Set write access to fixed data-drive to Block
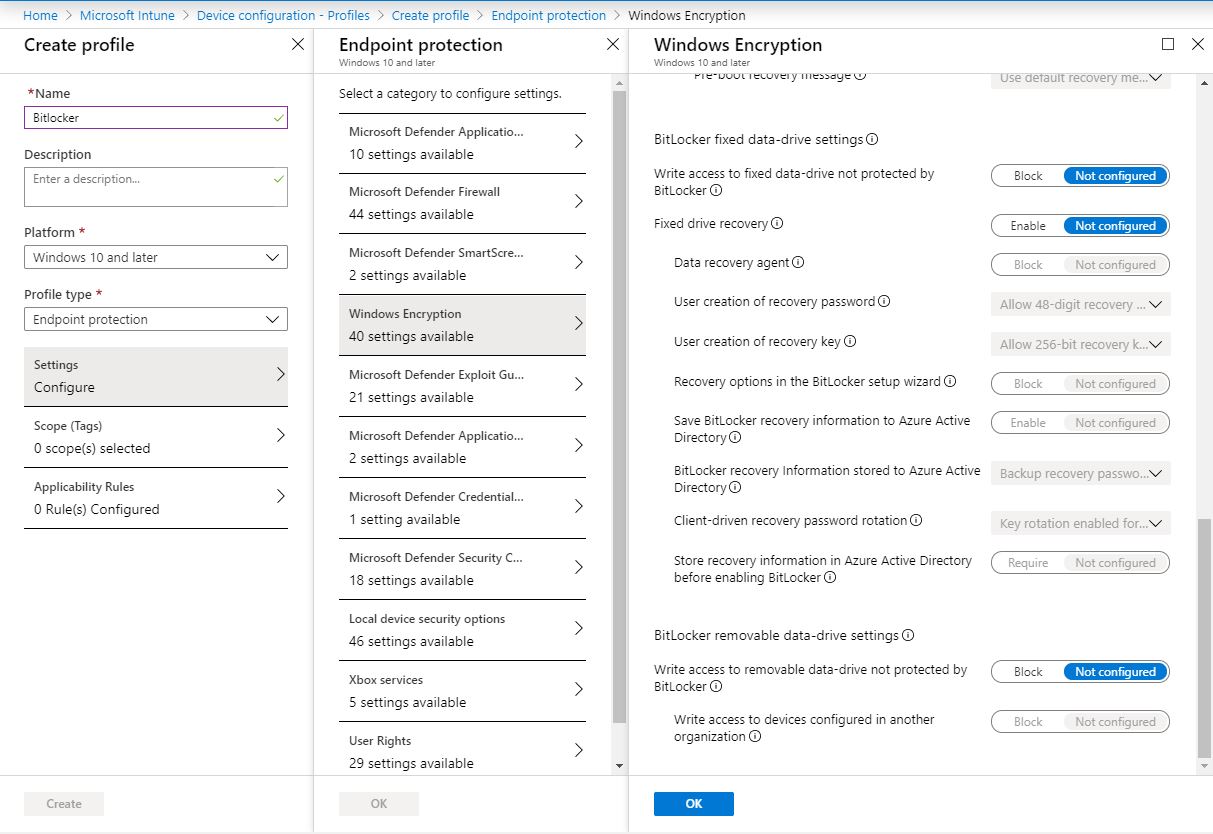 click(1025, 175)
